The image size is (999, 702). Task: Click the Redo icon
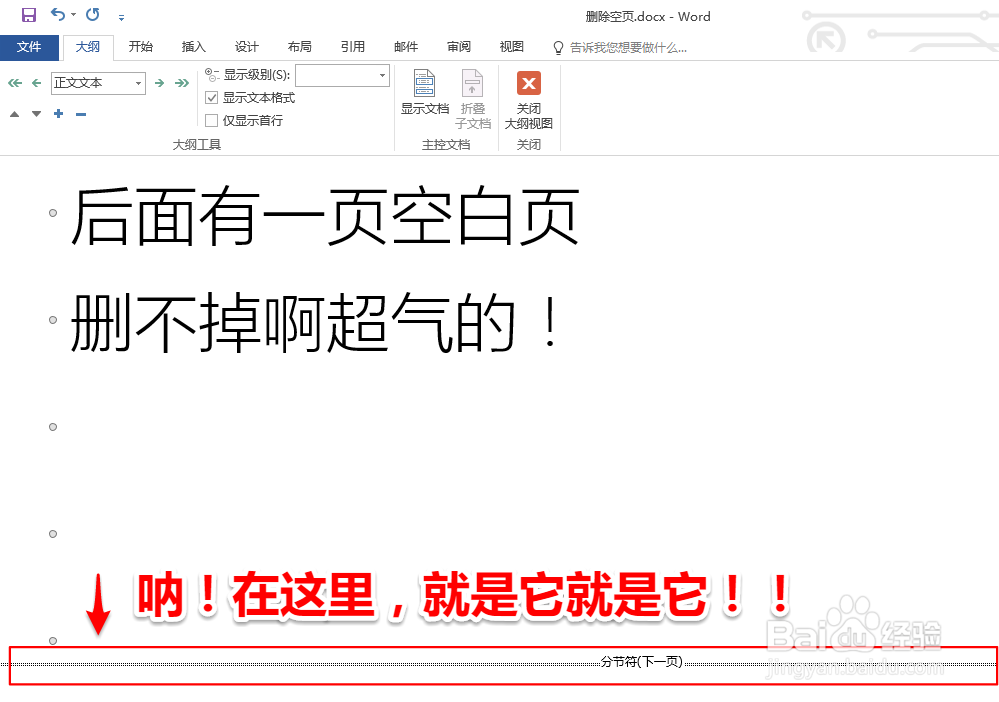(x=93, y=15)
